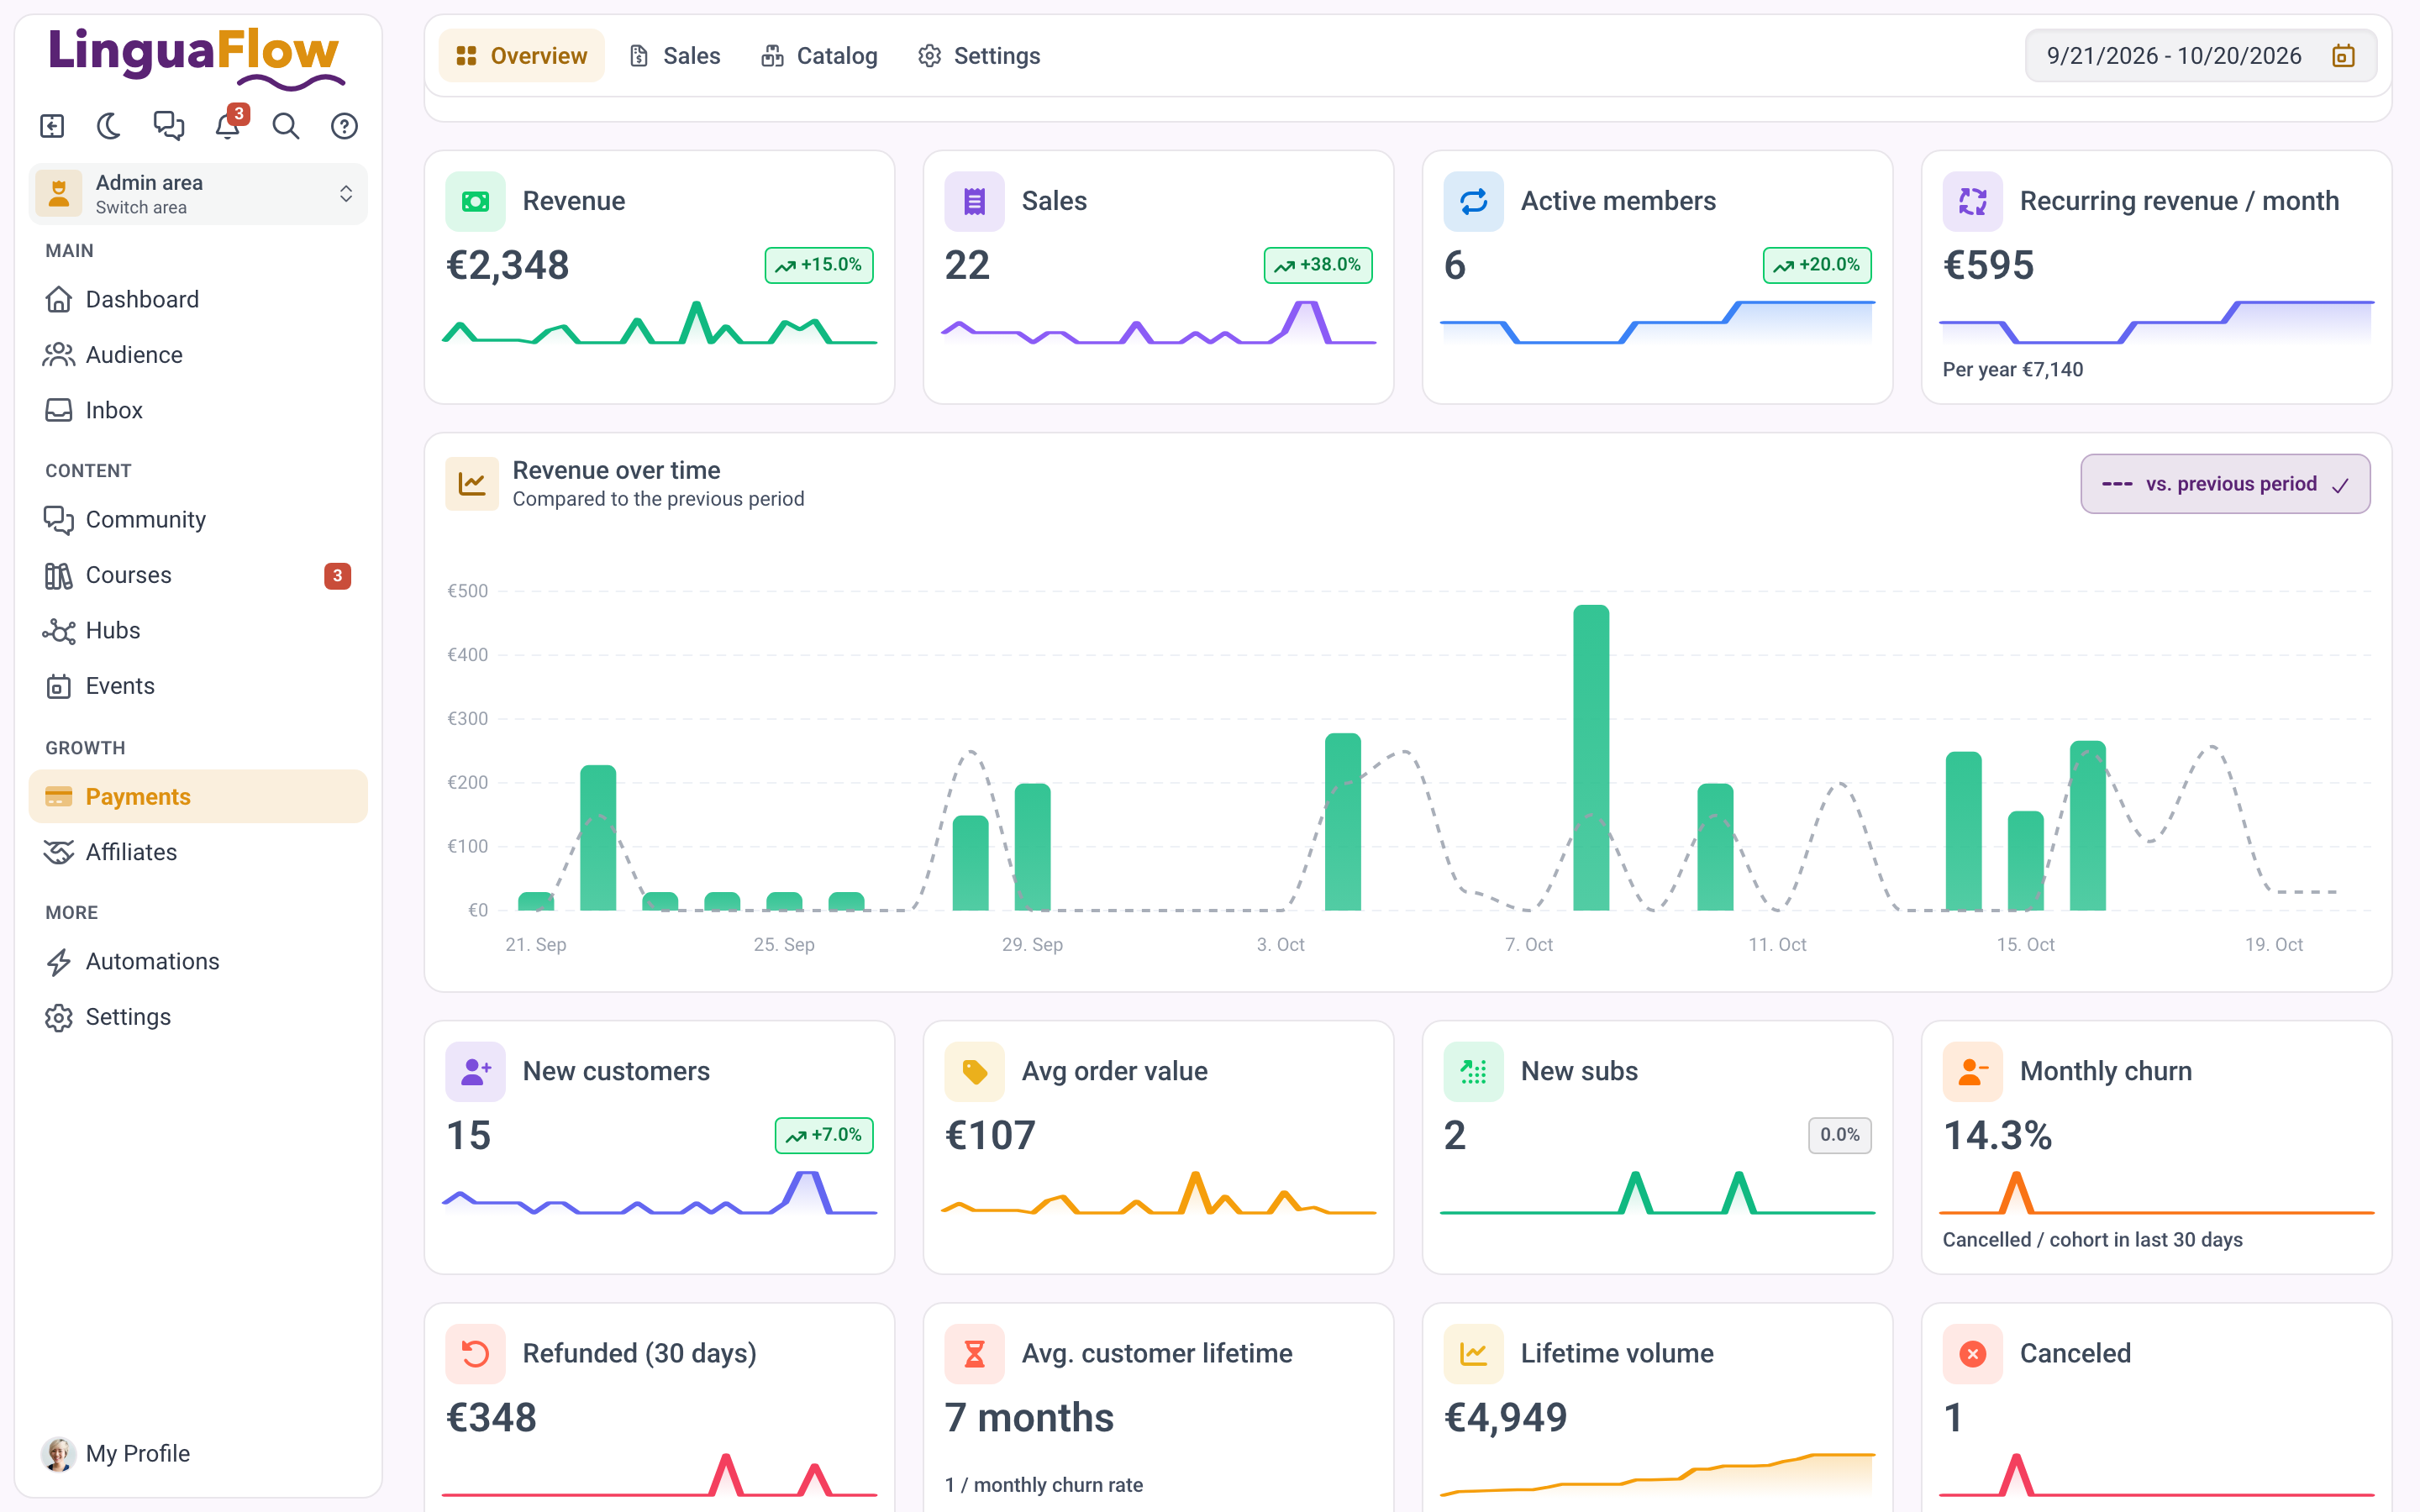
Task: Select Payments in Growth section
Action: [x=198, y=796]
